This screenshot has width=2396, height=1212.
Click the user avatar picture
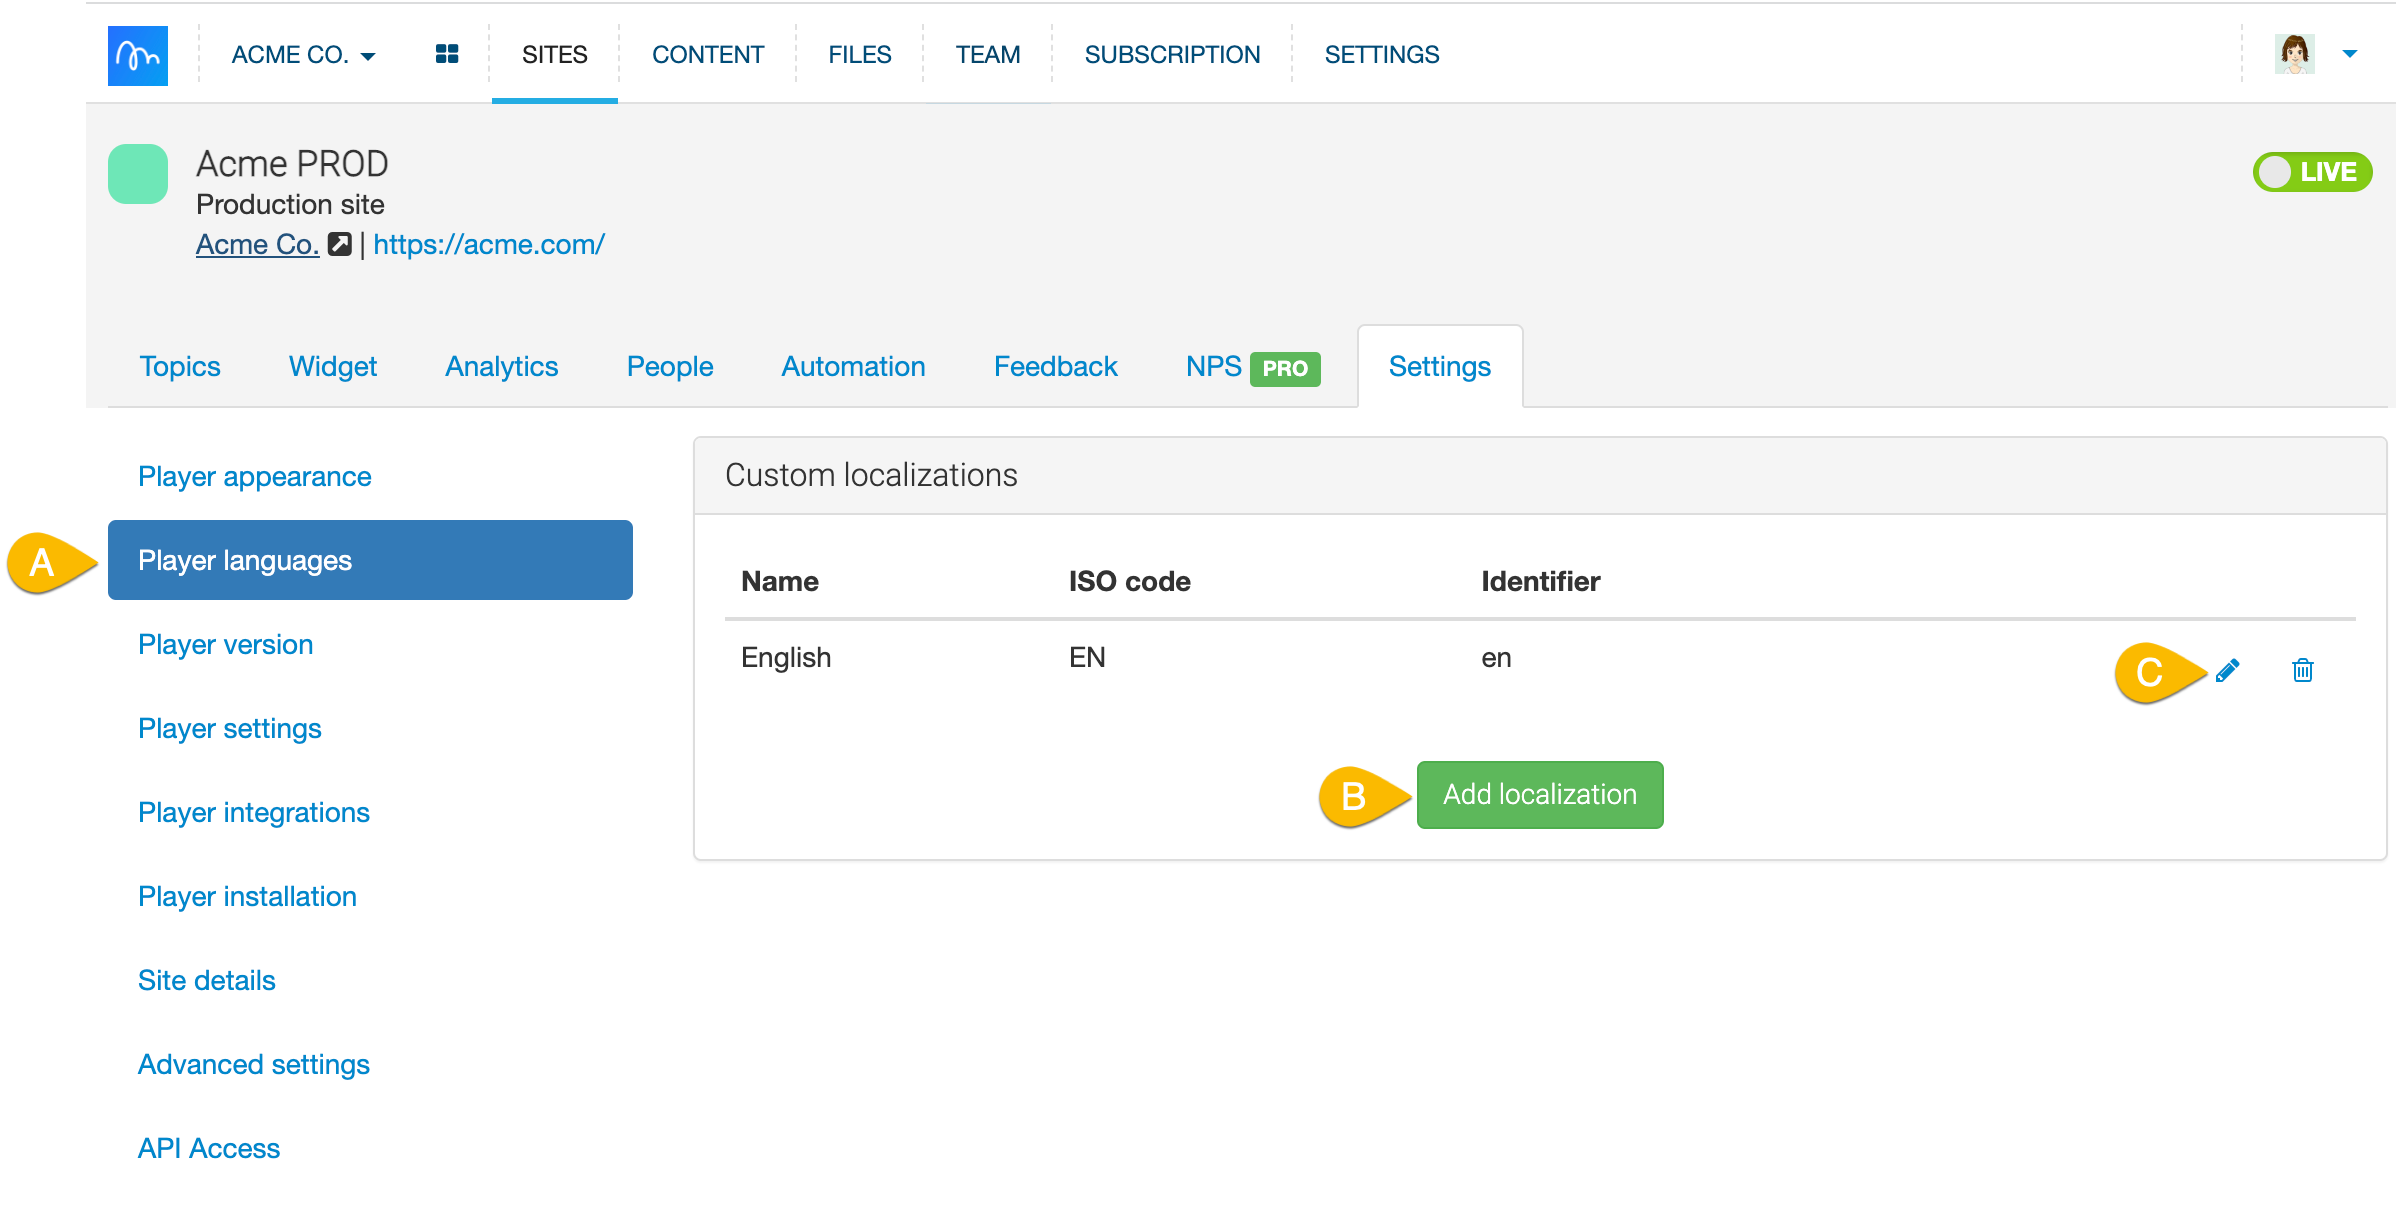click(x=2294, y=54)
